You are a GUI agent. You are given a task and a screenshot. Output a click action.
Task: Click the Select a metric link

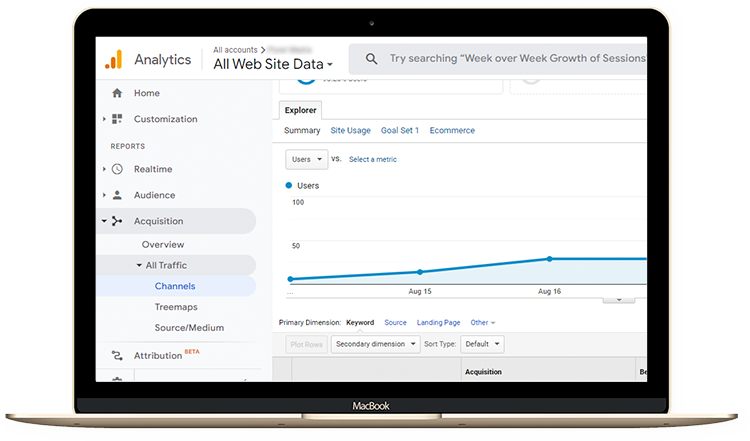(x=373, y=159)
